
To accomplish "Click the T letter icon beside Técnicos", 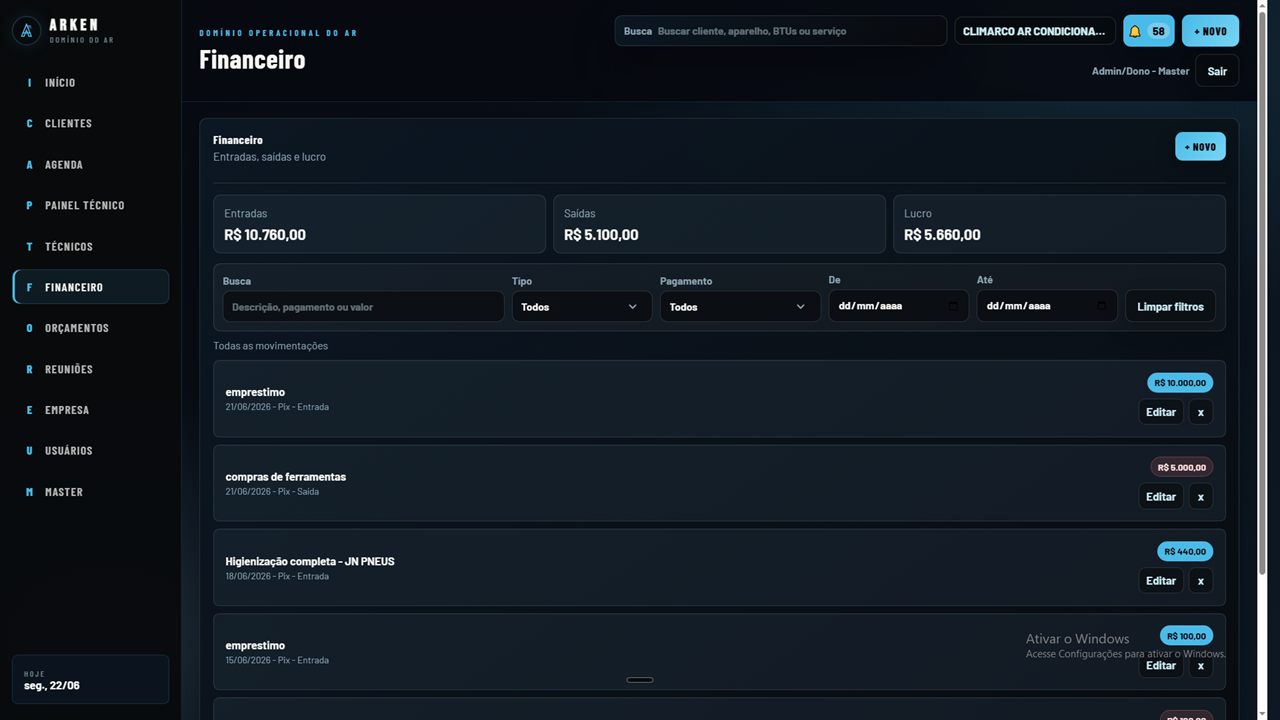I will pos(29,247).
